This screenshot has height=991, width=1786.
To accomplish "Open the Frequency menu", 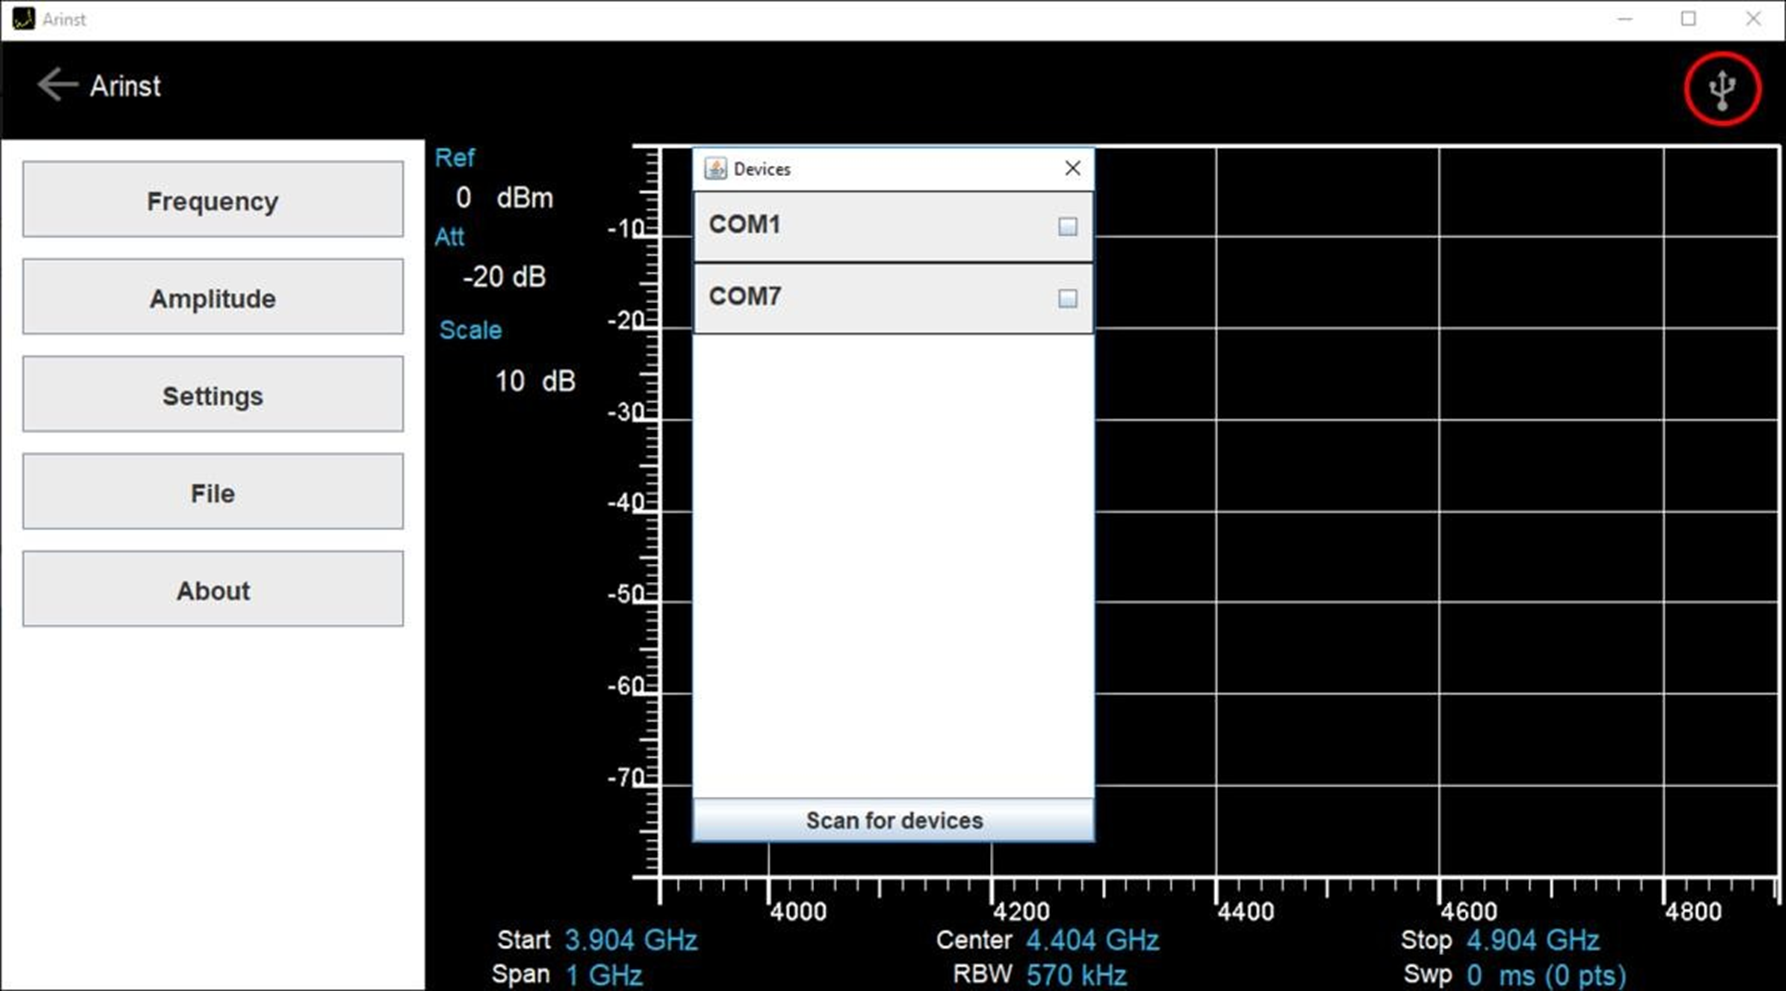I will click(x=213, y=201).
